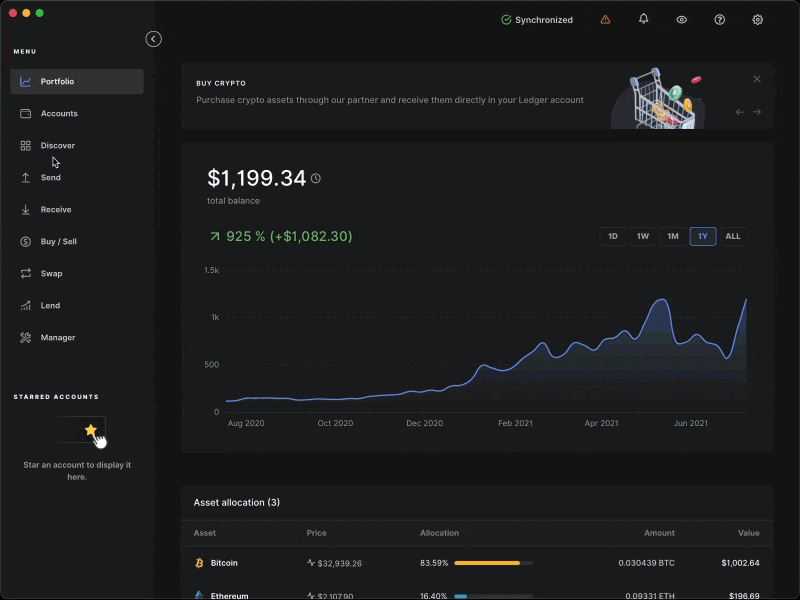
Task: Click the Portfolio chart icon
Action: (x=26, y=82)
